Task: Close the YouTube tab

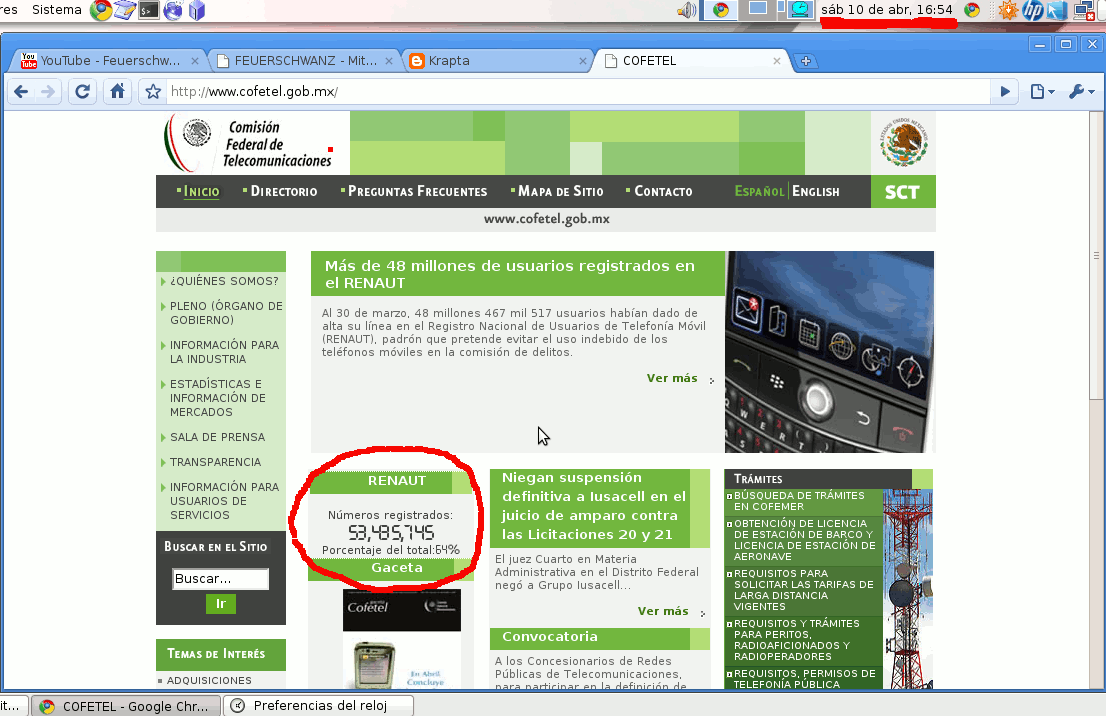Action: point(195,61)
